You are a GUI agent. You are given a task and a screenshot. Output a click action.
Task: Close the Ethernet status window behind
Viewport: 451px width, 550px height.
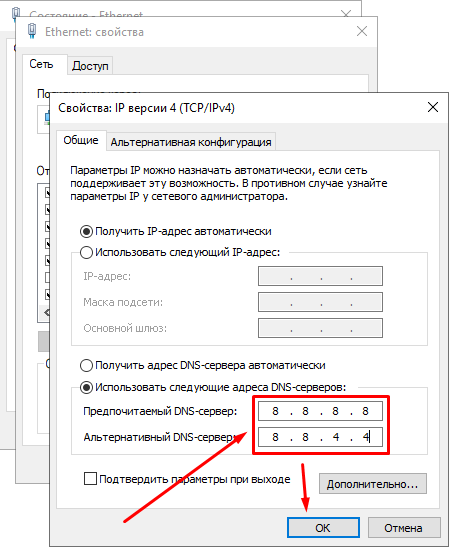pyautogui.click(x=346, y=14)
